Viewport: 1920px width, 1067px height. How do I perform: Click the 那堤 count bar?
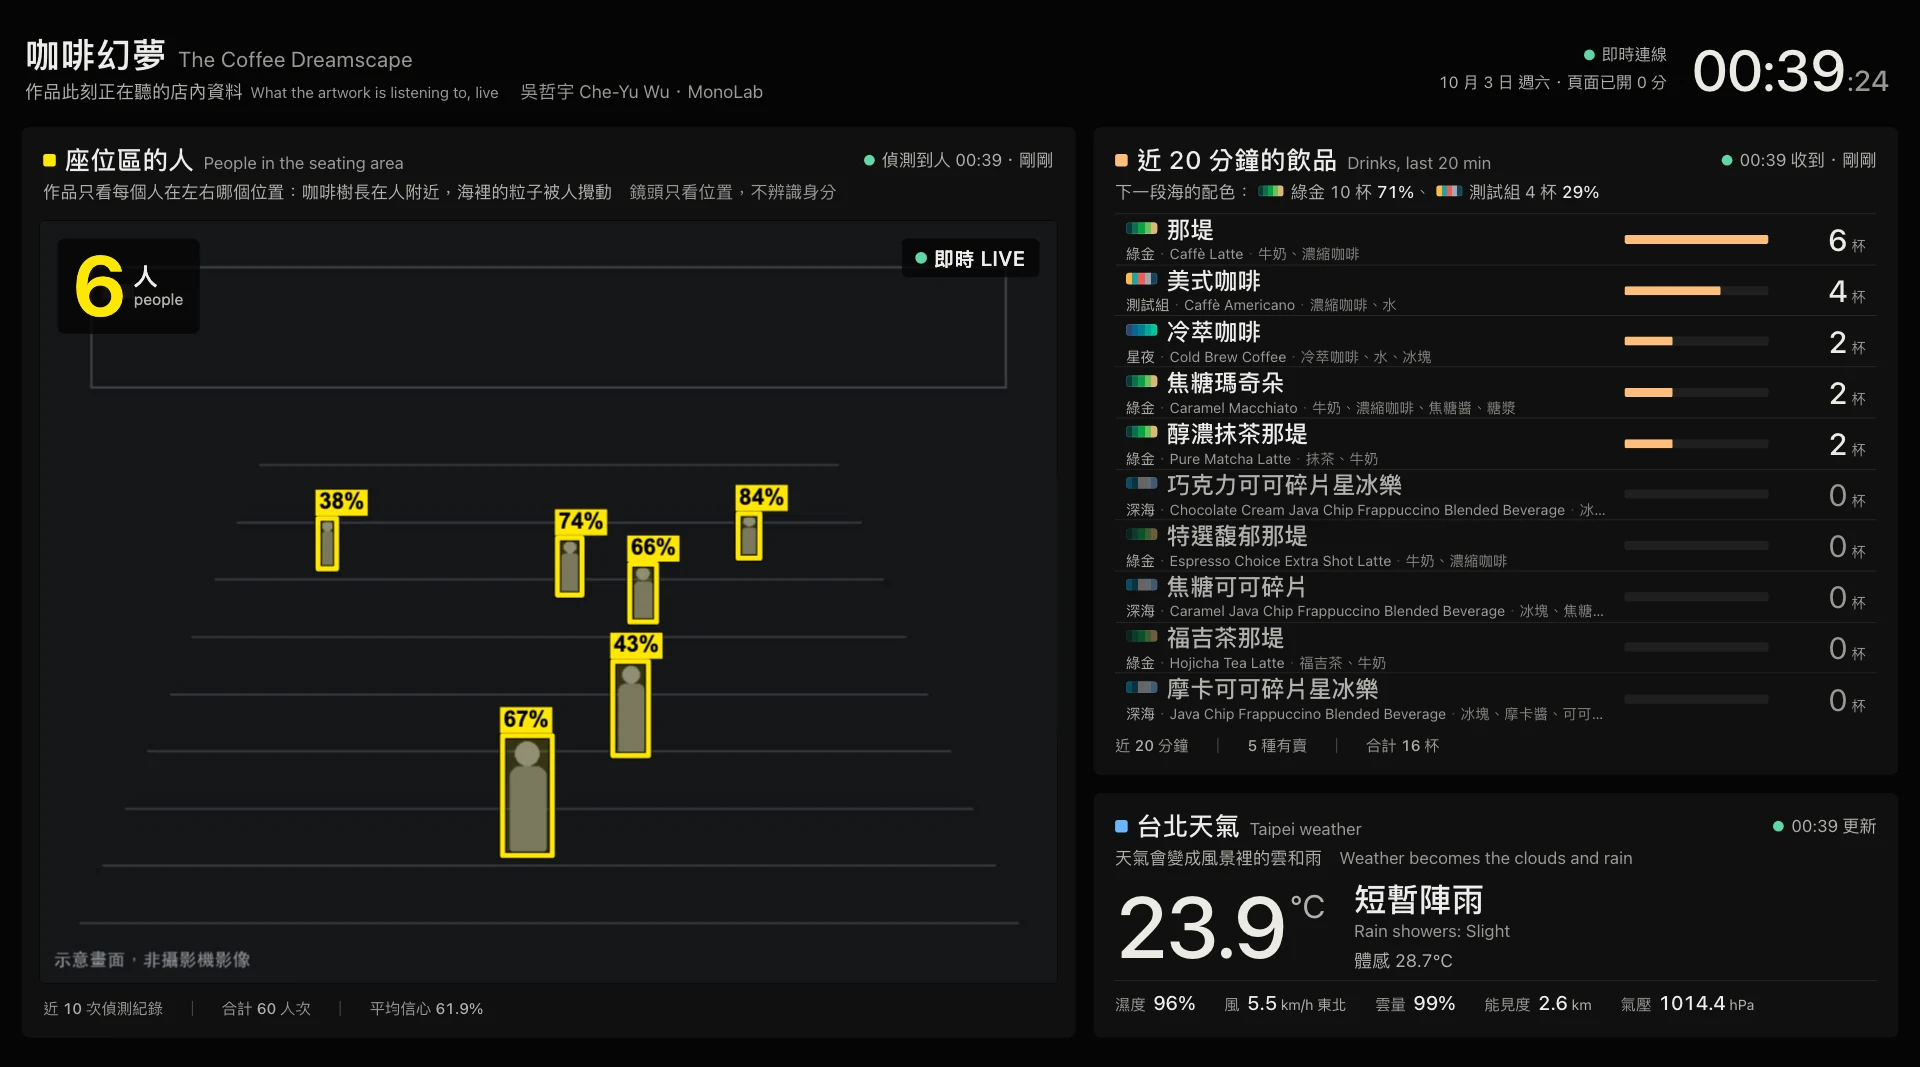click(x=1696, y=240)
